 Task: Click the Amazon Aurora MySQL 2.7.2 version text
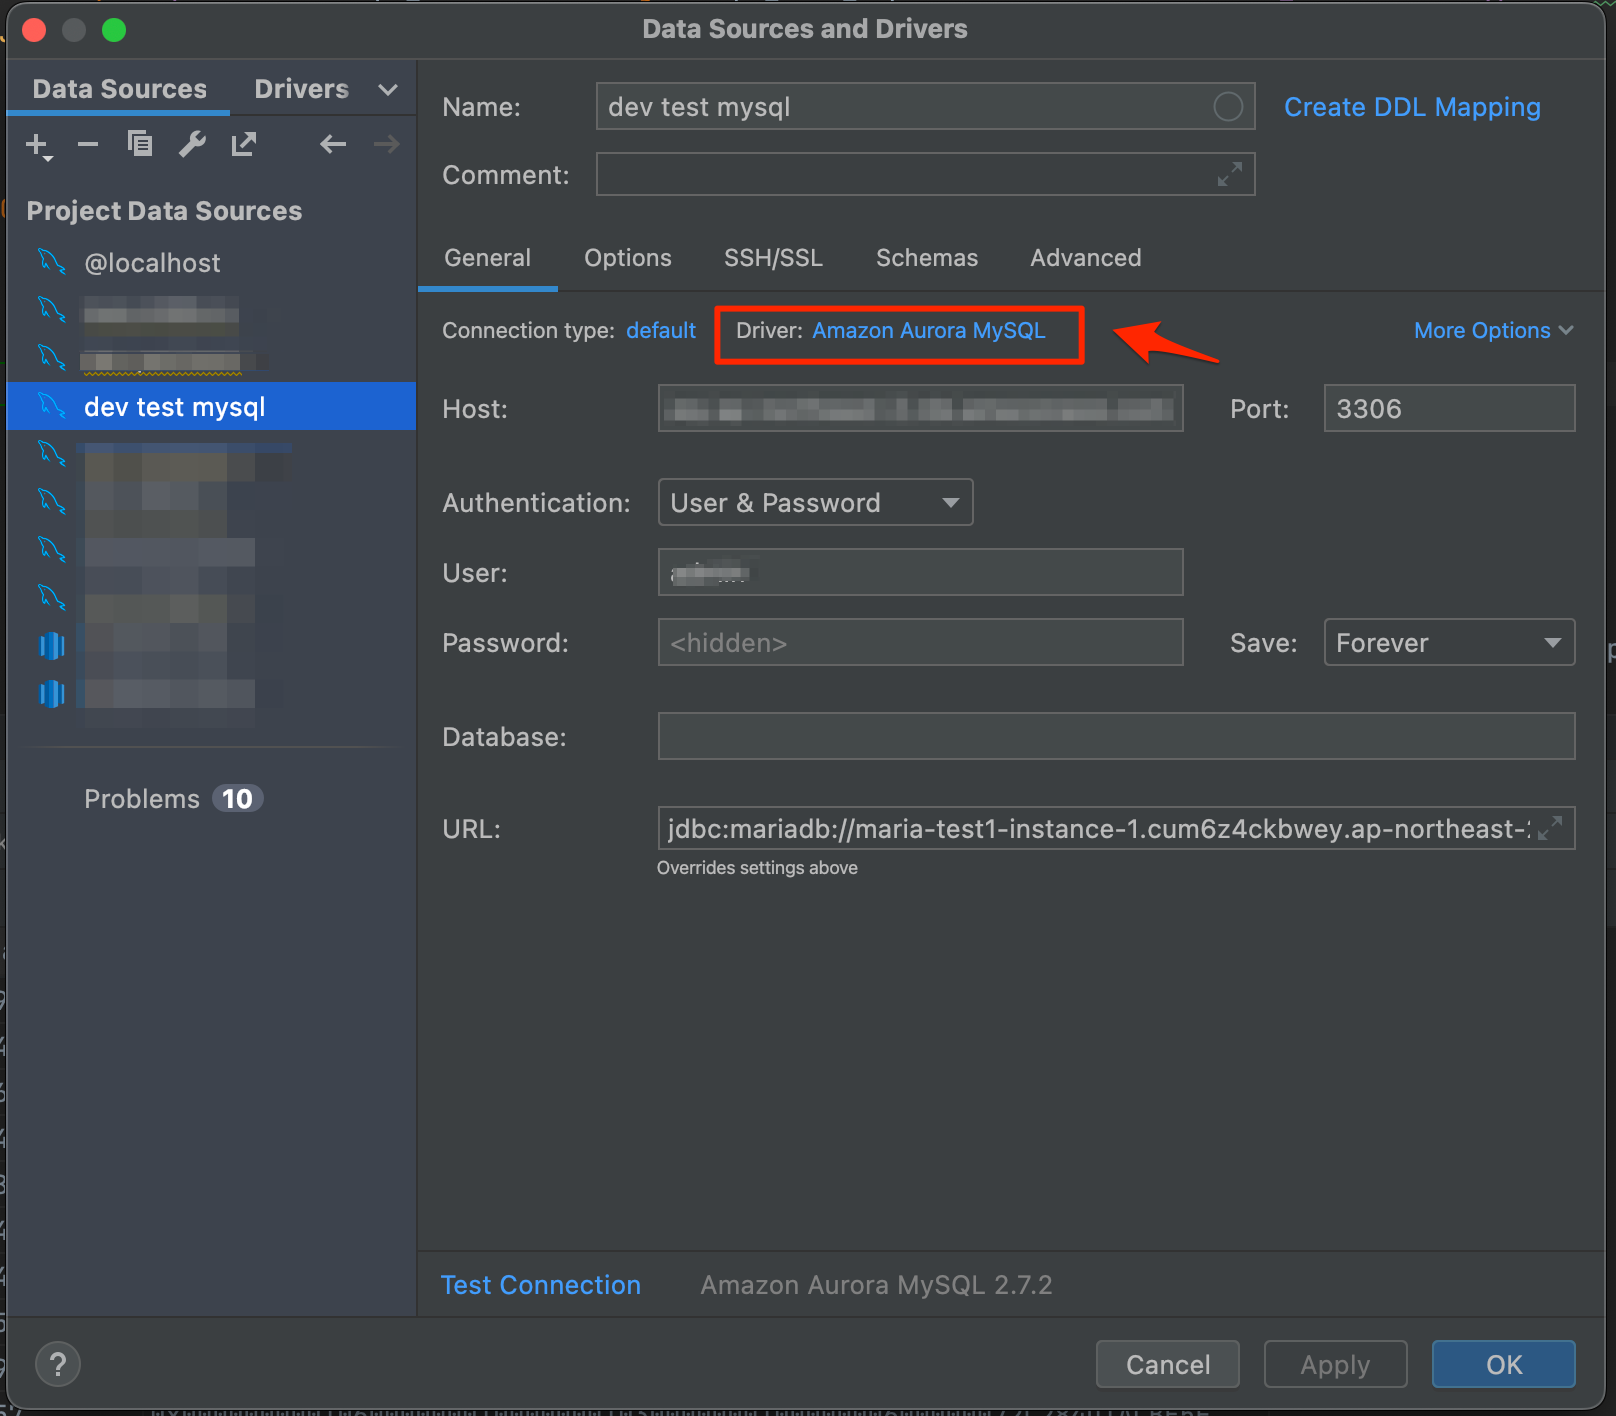point(876,1285)
